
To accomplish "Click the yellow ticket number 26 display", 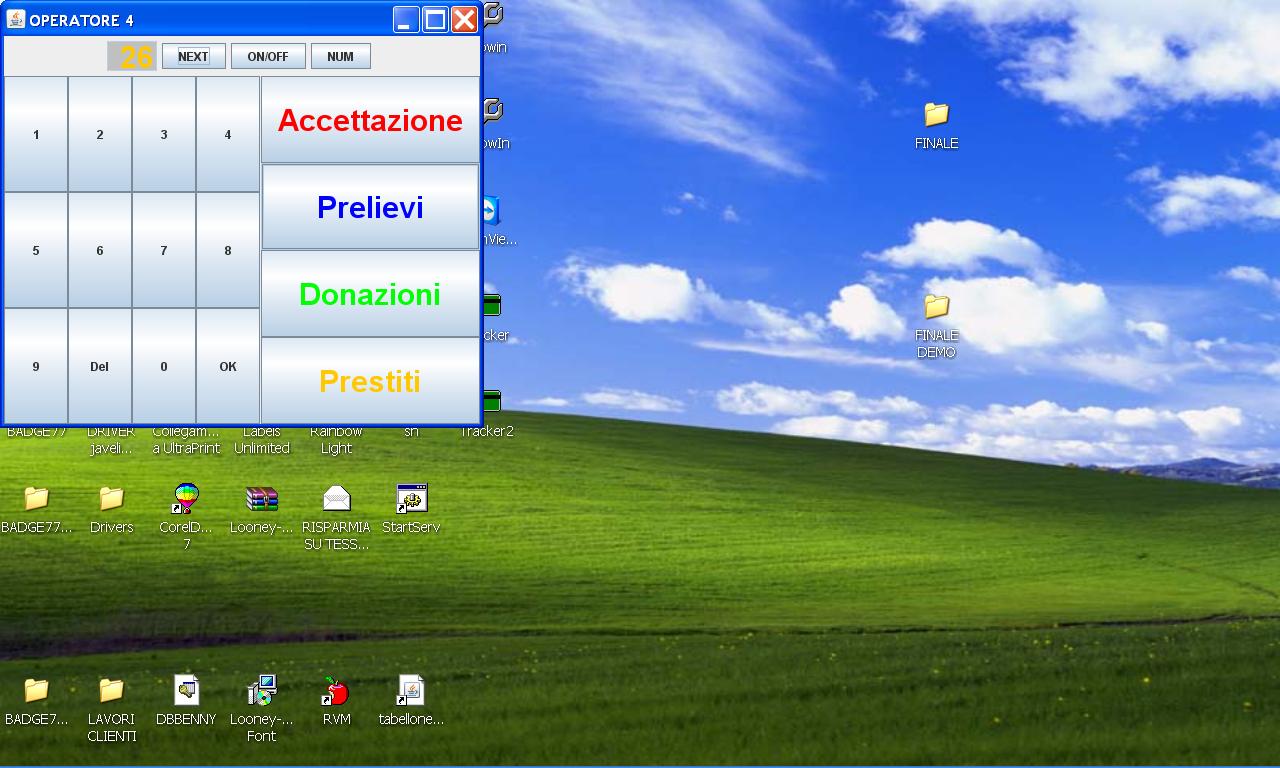I will (132, 56).
